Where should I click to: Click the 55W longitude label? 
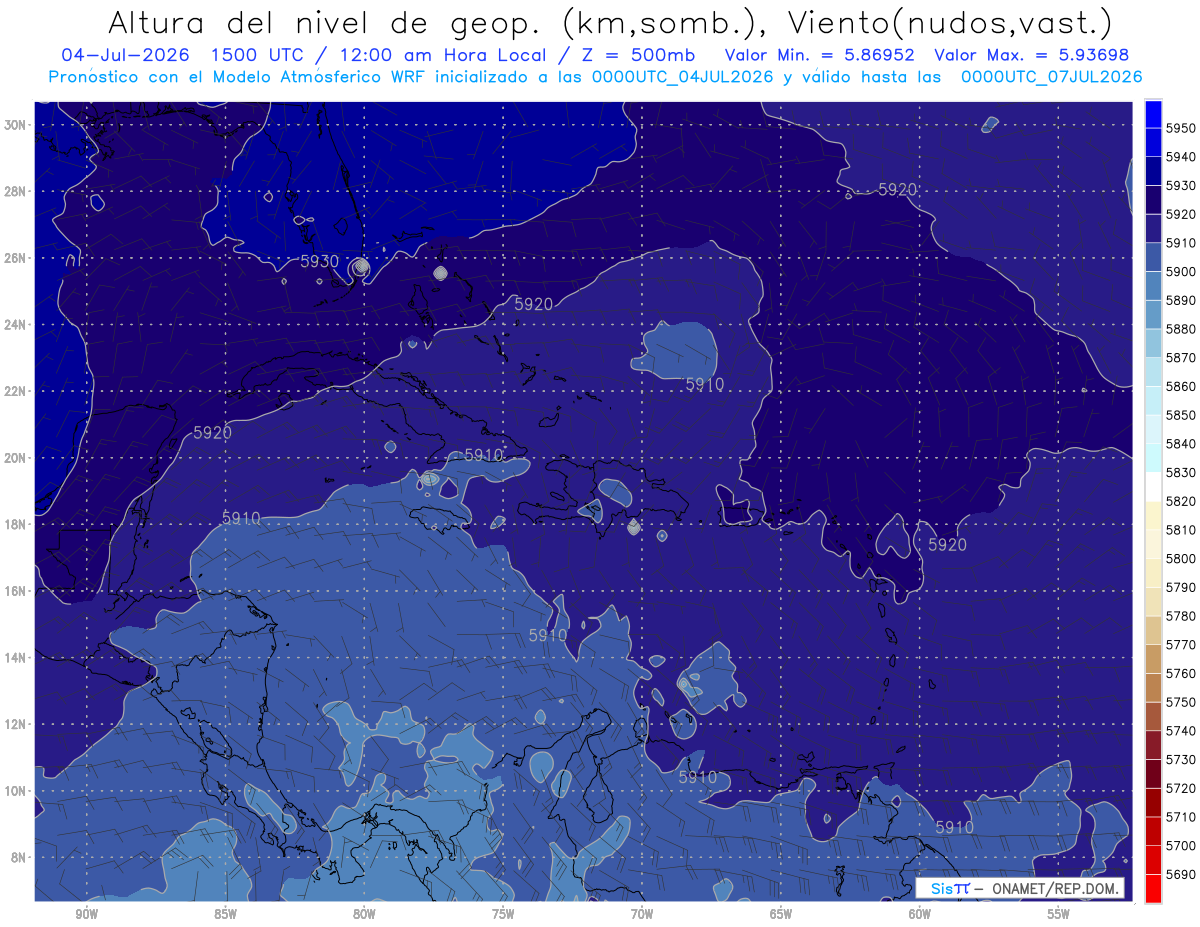coord(1059,913)
